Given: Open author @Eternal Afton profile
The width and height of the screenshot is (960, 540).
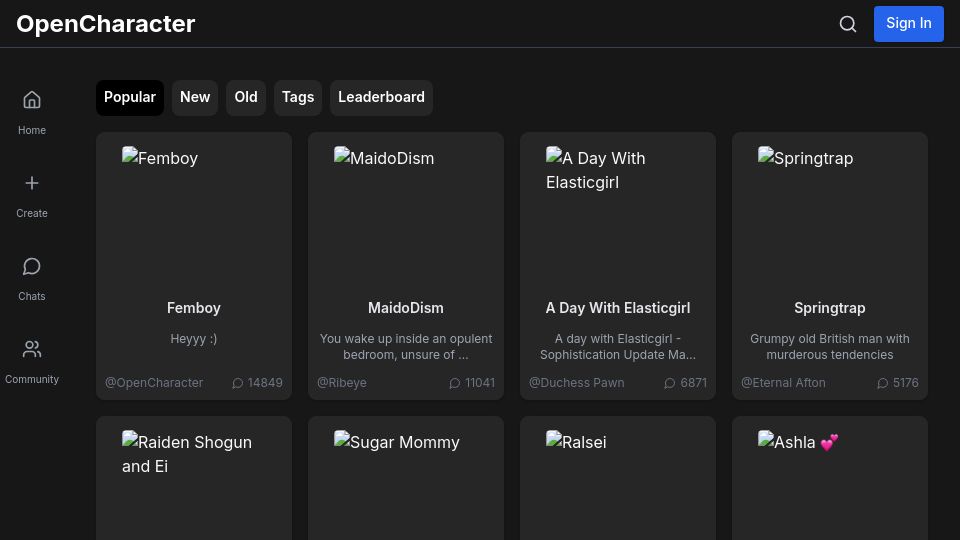Looking at the screenshot, I should (x=783, y=383).
